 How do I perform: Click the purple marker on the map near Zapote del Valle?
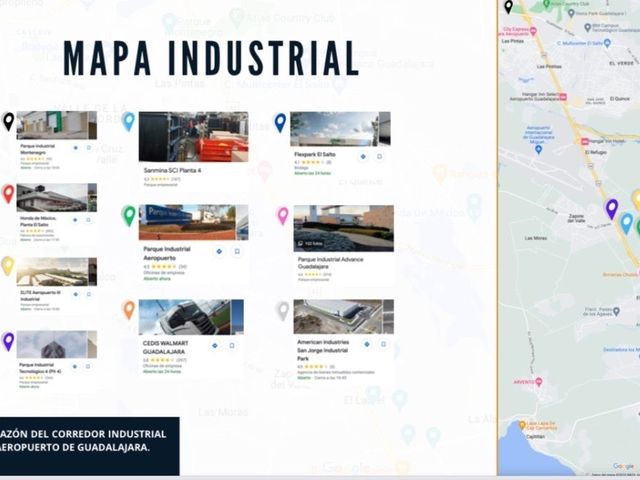(x=611, y=209)
